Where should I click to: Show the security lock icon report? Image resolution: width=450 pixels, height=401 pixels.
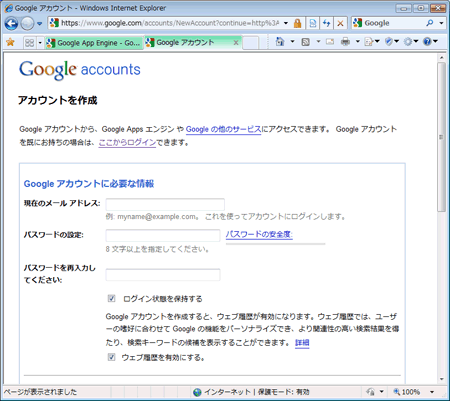(297, 23)
